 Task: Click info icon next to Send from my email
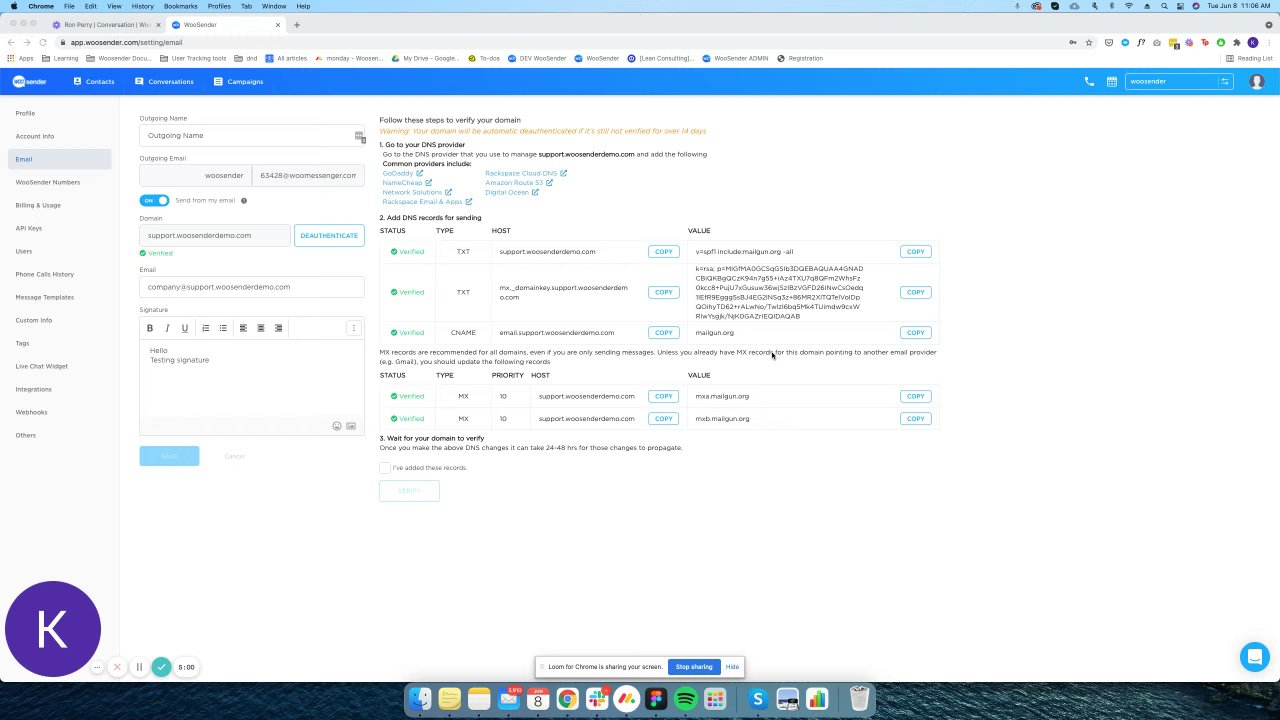click(244, 201)
